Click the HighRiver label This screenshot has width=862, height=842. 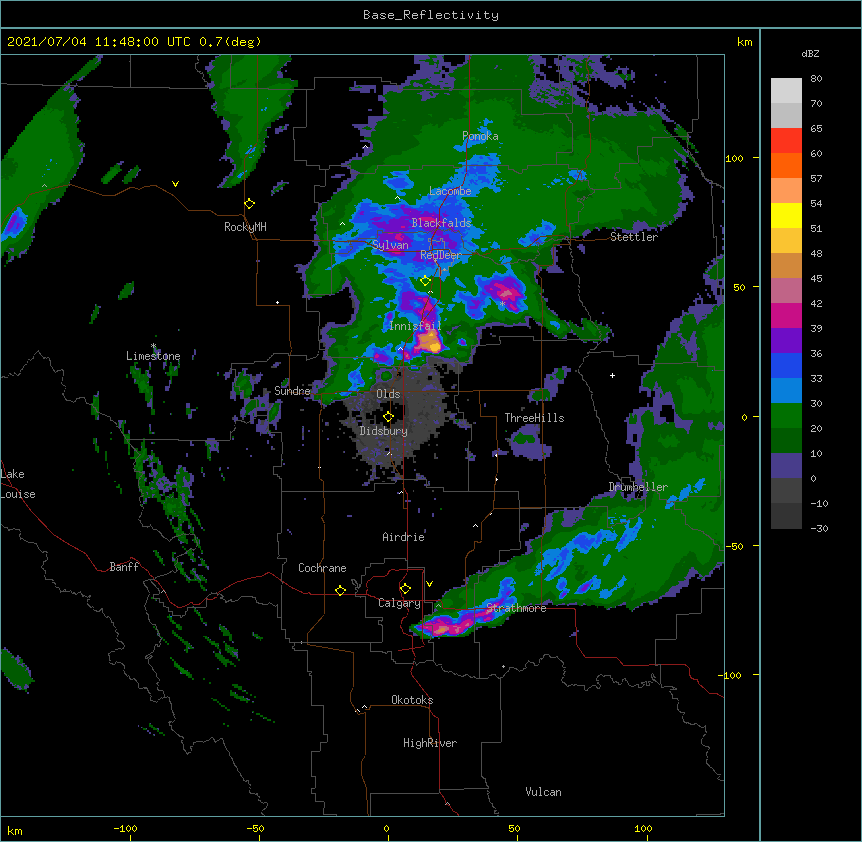430,743
